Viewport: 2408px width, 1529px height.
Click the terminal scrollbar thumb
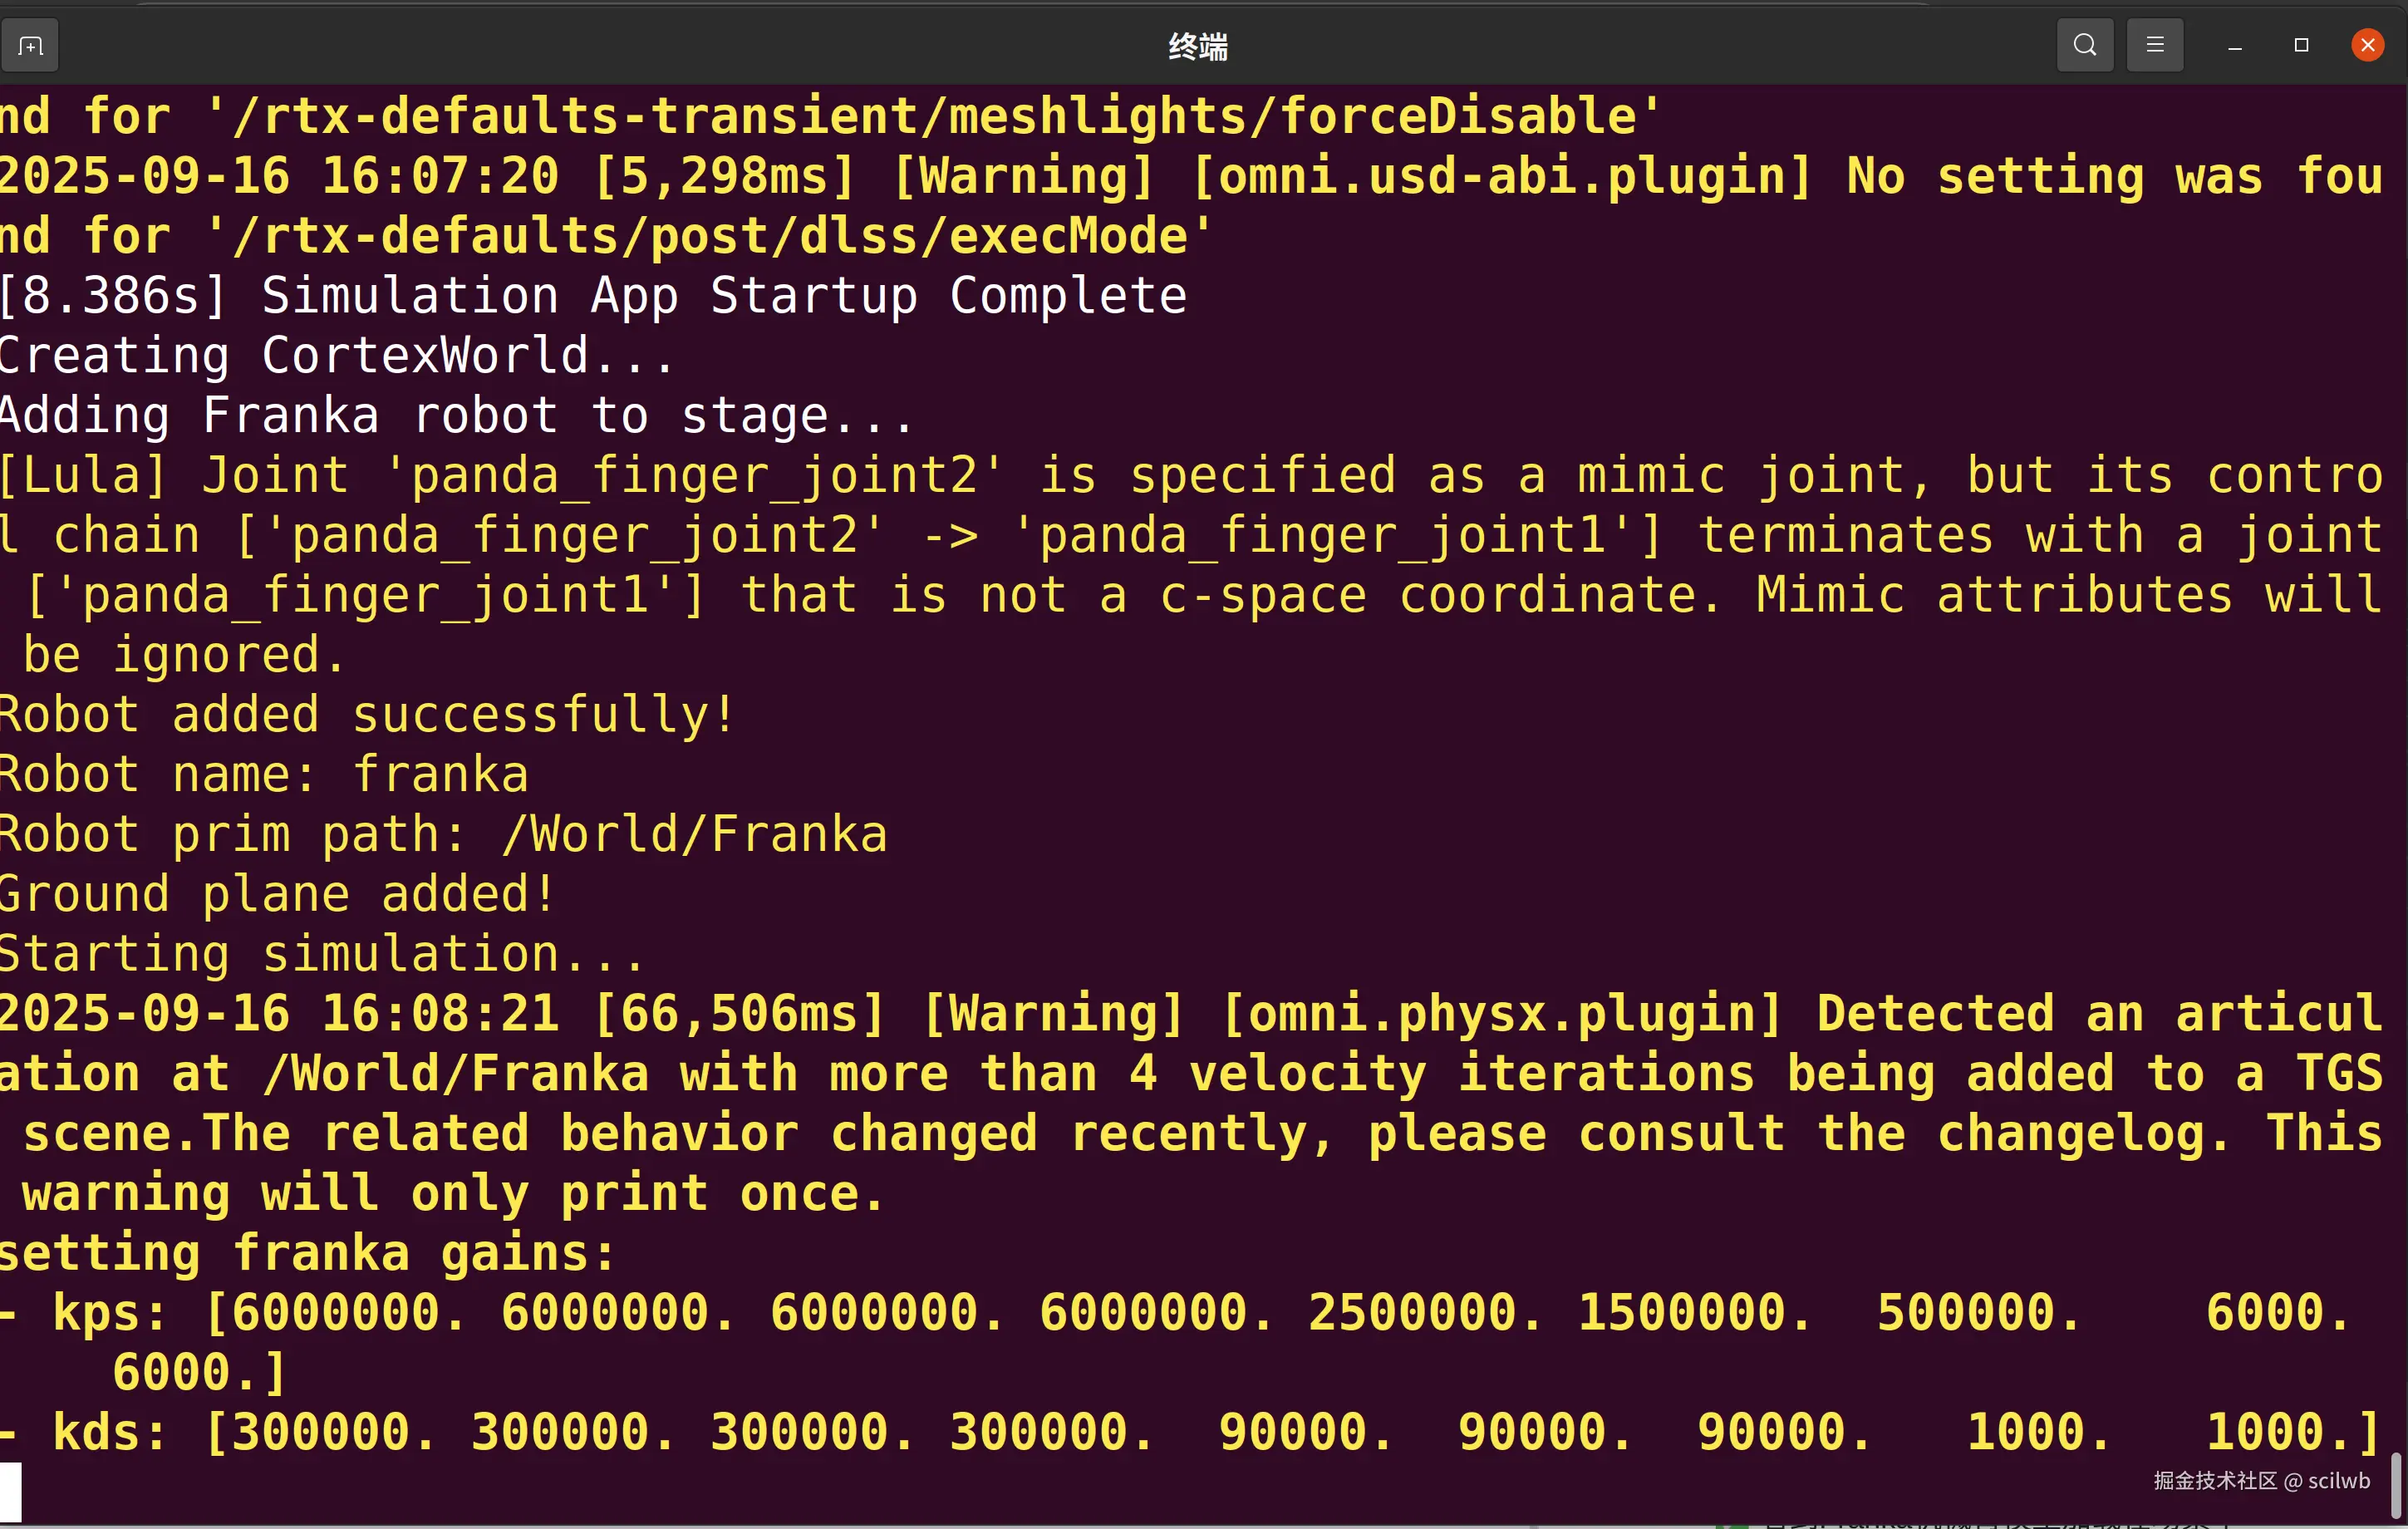[2395, 1484]
